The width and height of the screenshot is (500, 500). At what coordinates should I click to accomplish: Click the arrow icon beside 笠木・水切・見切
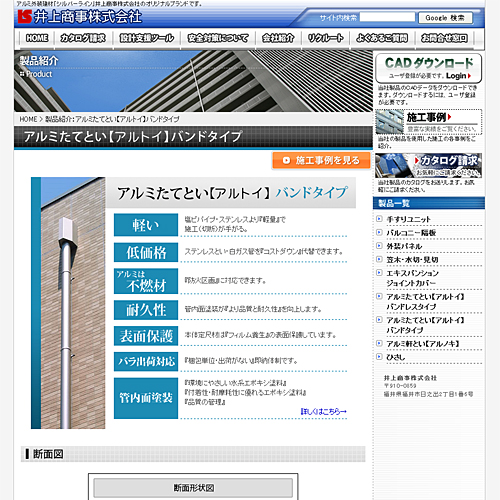coord(379,259)
